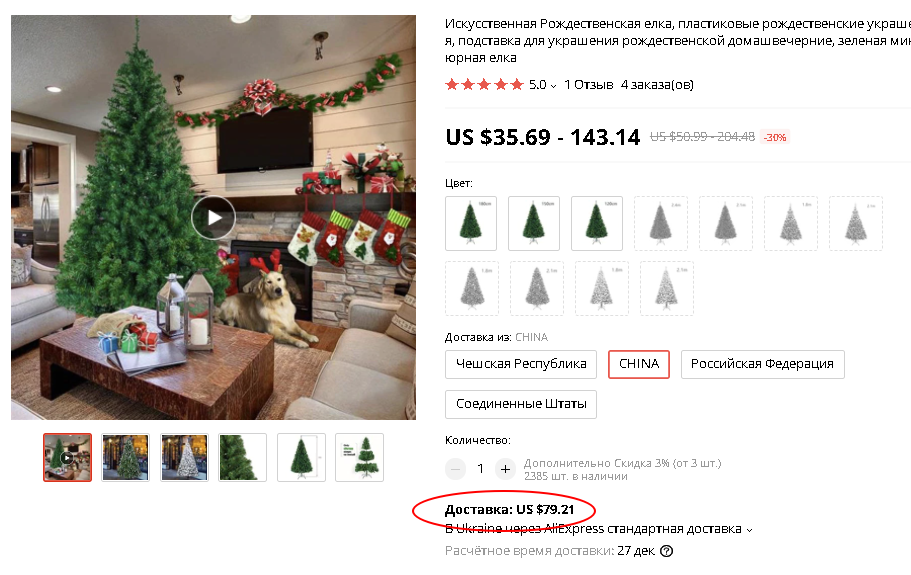
Task: Show the white snowy tree thumbnail
Action: pos(184,458)
